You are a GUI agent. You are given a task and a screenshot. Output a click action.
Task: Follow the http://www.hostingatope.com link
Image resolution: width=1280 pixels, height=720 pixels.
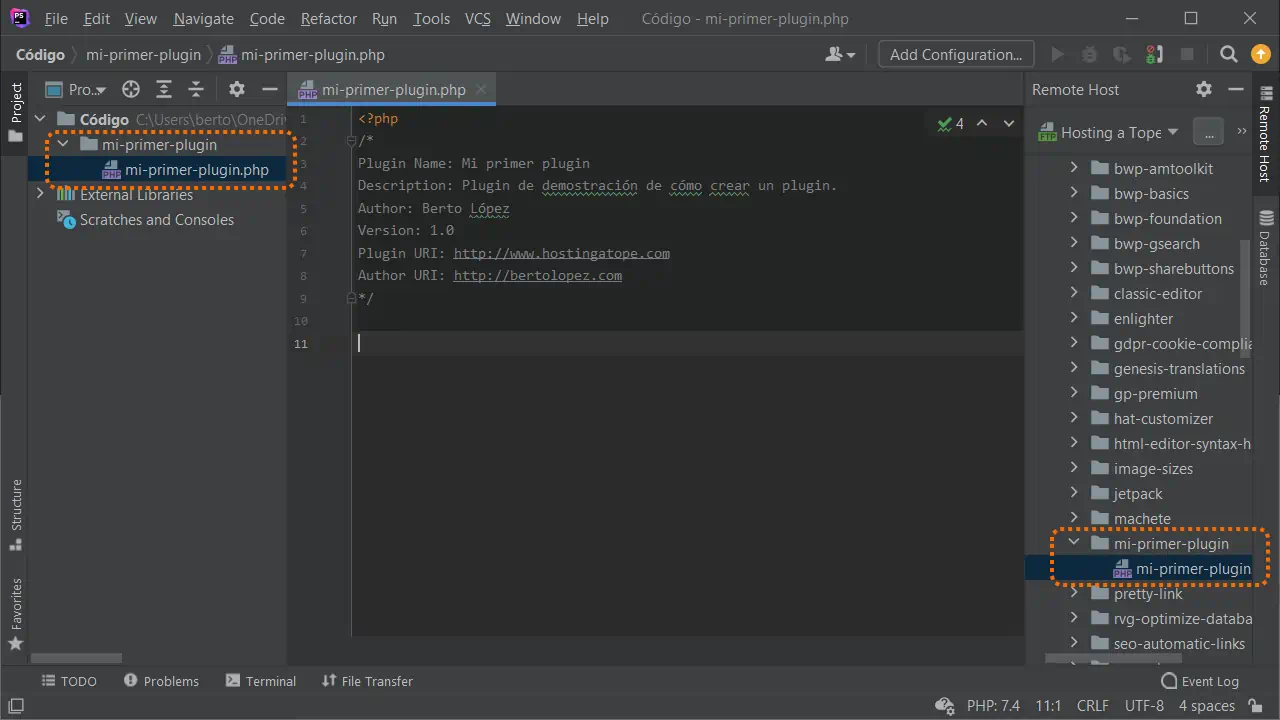click(x=562, y=253)
